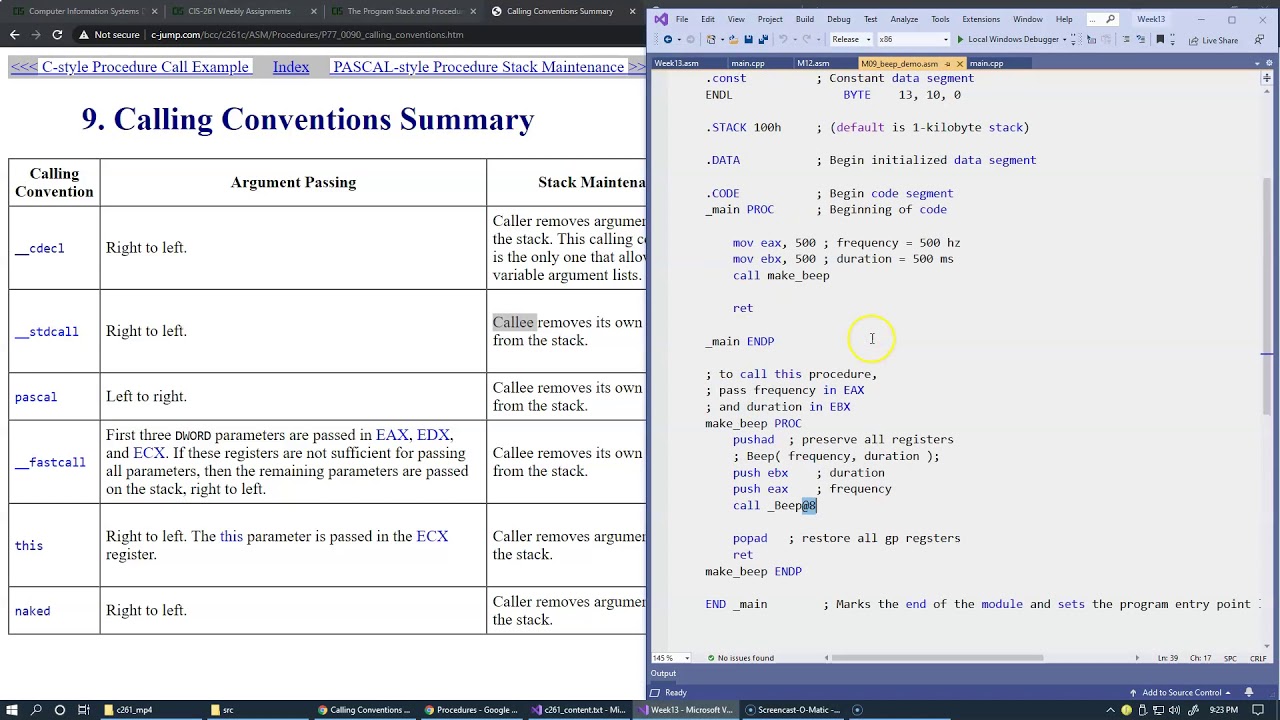The width and height of the screenshot is (1280, 720).
Task: Click the Visual Studio navigate forward icon
Action: coord(690,39)
